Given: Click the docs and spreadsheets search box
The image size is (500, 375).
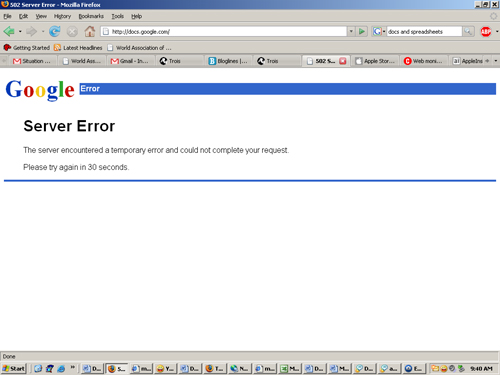Looking at the screenshot, I should 424,32.
